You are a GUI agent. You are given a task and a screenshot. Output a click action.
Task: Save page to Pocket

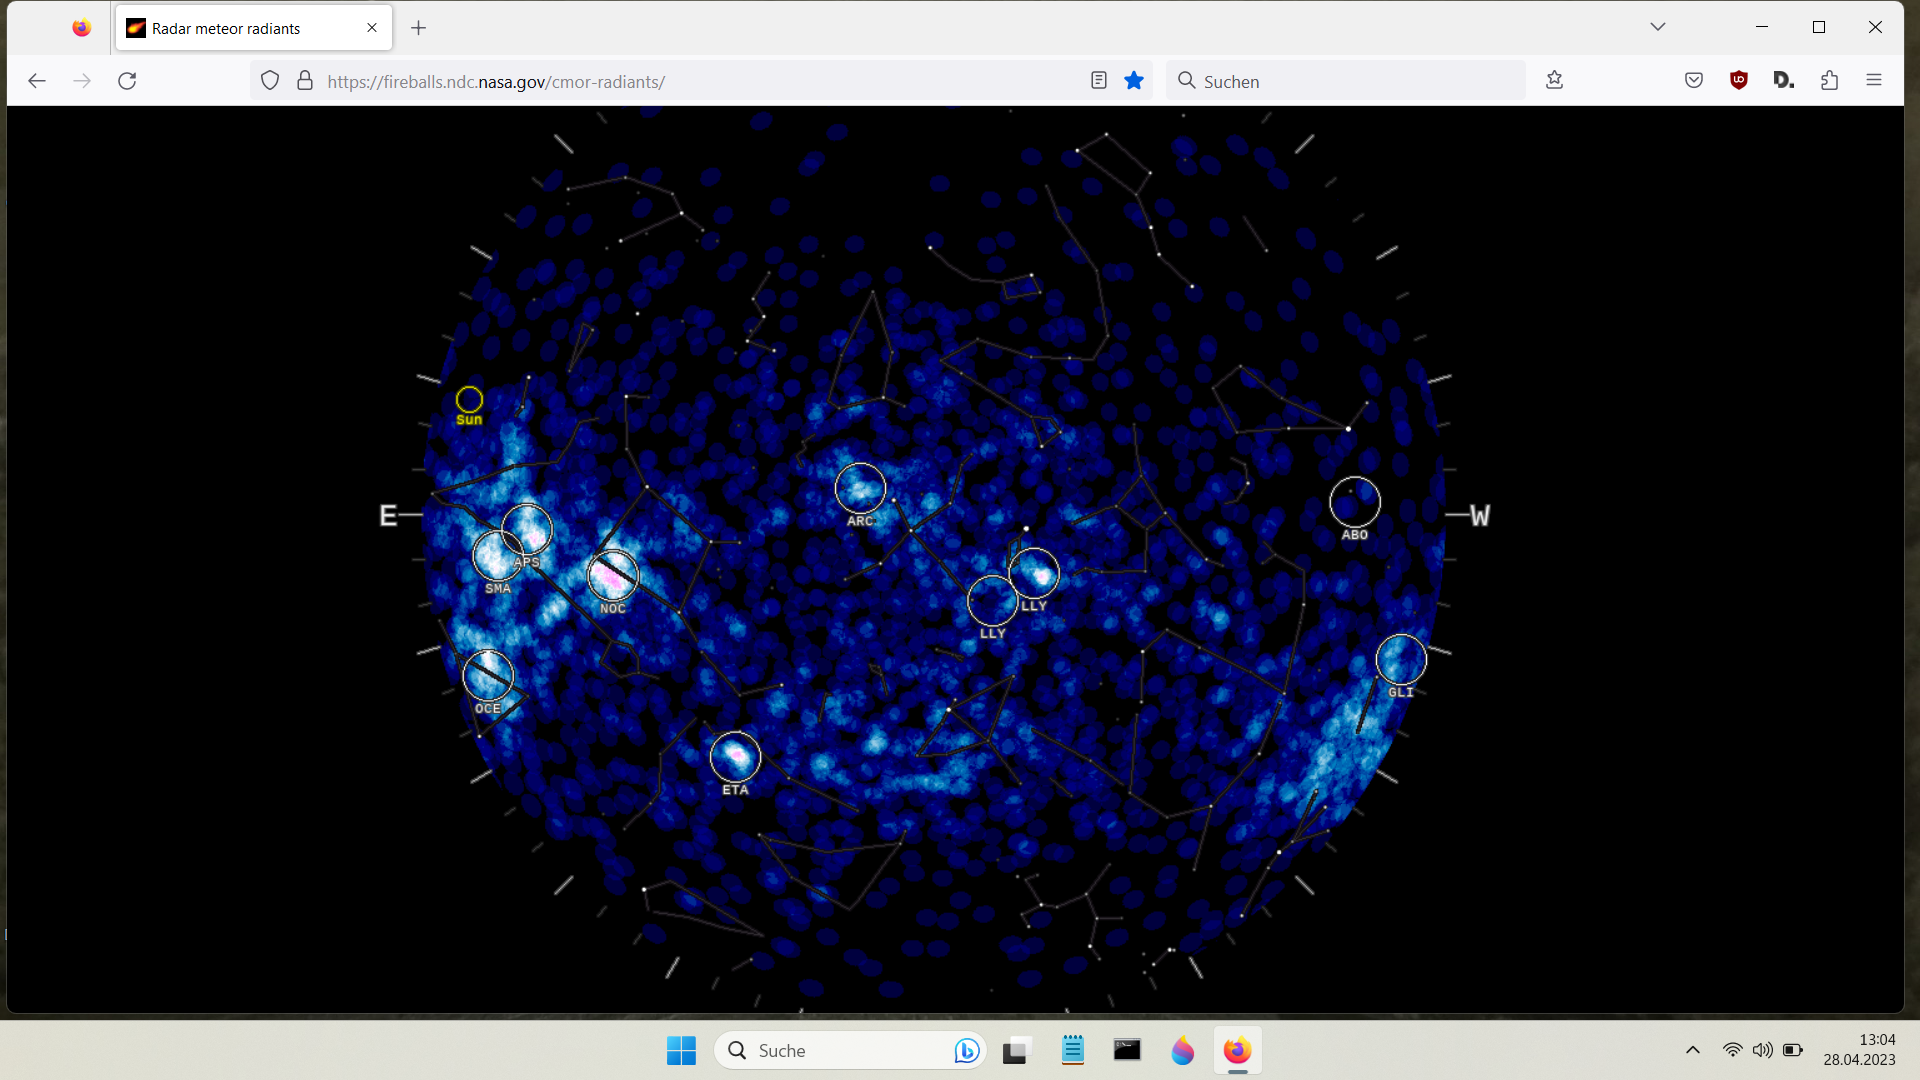(x=1694, y=81)
